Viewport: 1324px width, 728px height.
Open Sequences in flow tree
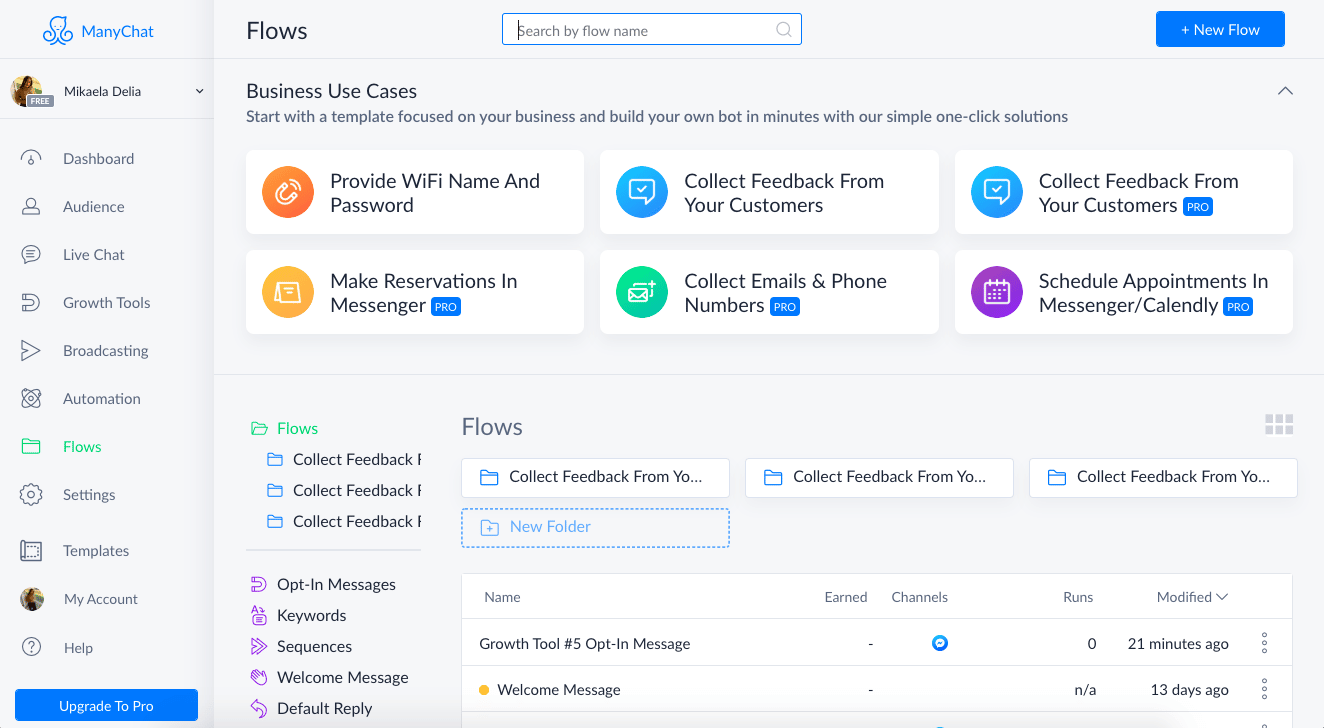click(314, 646)
